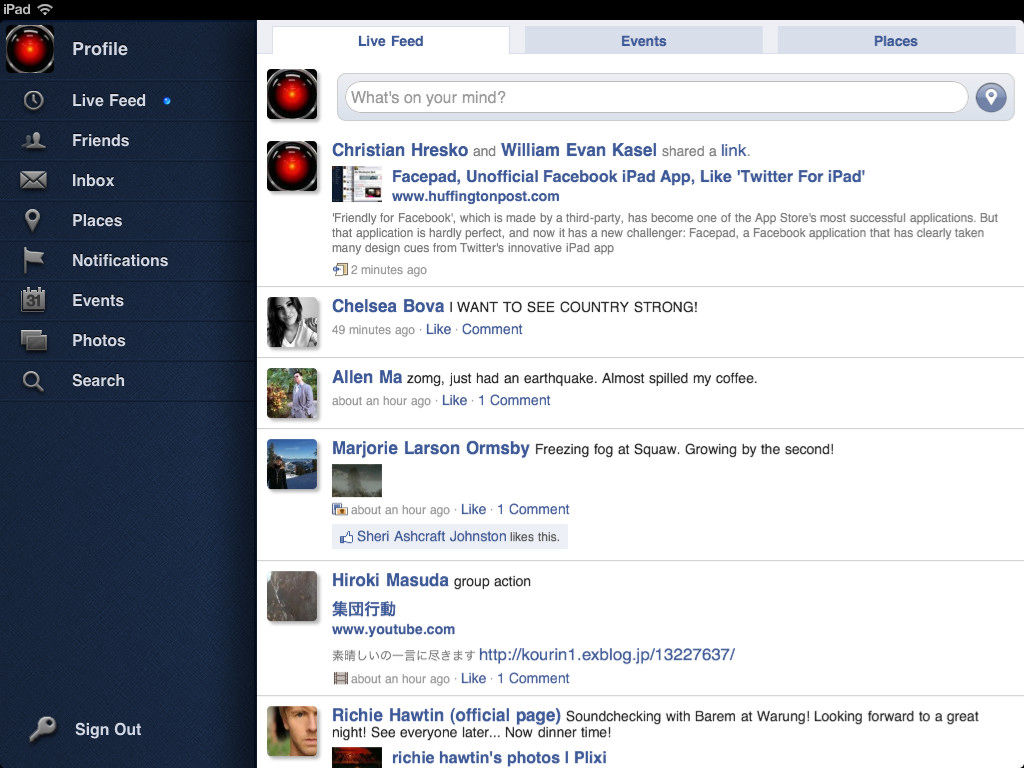The image size is (1024, 768).
Task: Tap the shared 'link' word in Christian's post
Action: pyautogui.click(x=733, y=151)
